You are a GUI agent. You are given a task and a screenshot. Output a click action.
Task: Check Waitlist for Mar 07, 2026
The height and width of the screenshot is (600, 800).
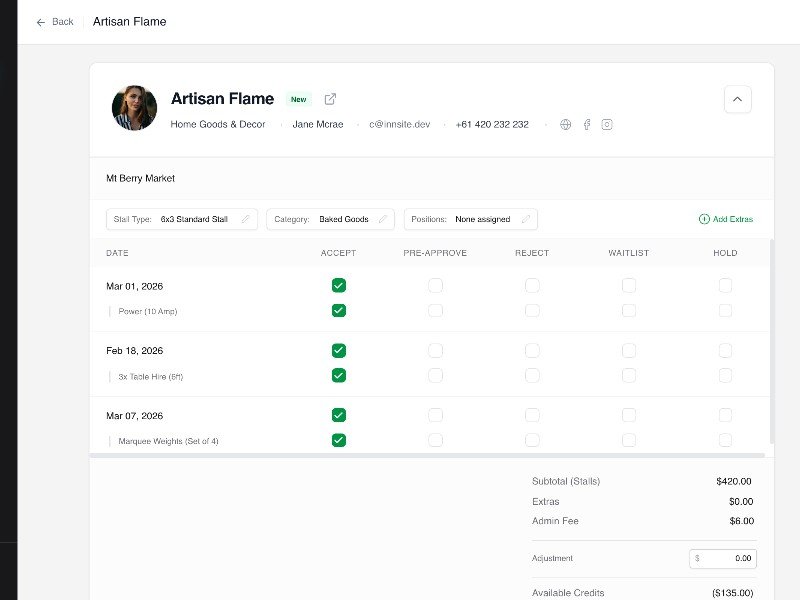(628, 416)
